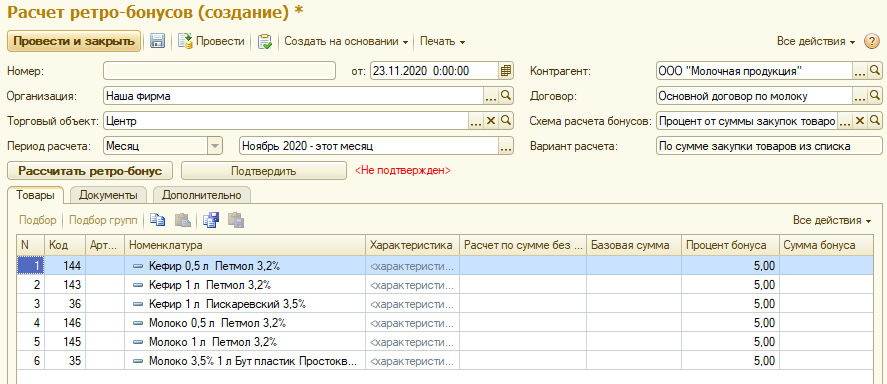Viewport: 887px width, 384px height.
Task: Click ellipsis button for period Ноябрь 2020
Action: (x=506, y=145)
